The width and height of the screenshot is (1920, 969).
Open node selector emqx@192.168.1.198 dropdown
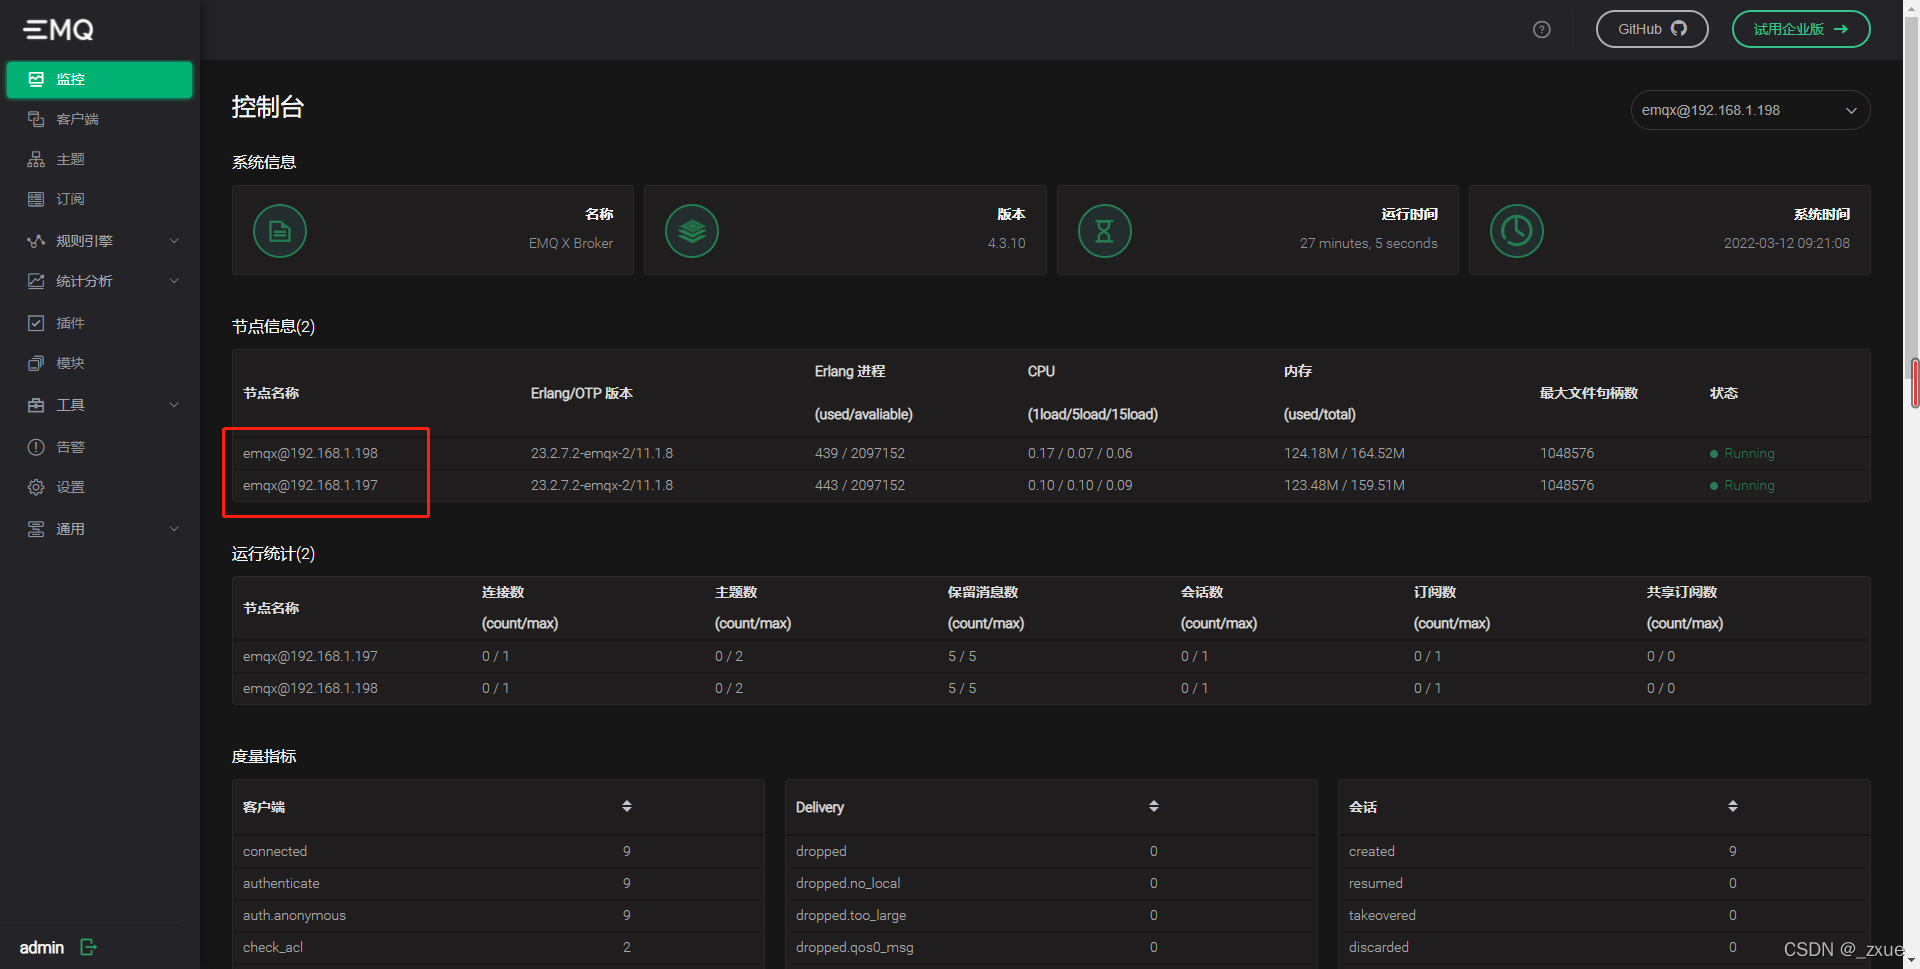click(x=1750, y=110)
